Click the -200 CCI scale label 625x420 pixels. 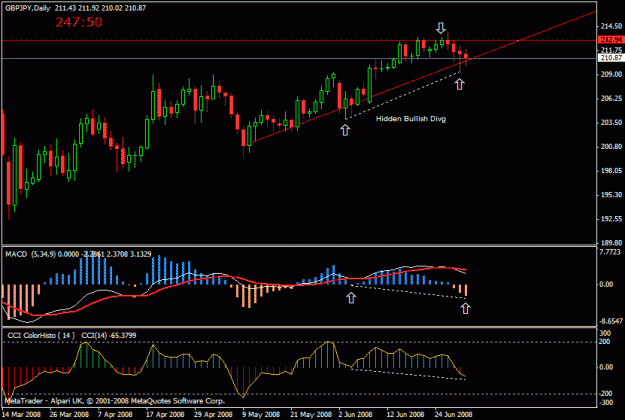tap(605, 394)
